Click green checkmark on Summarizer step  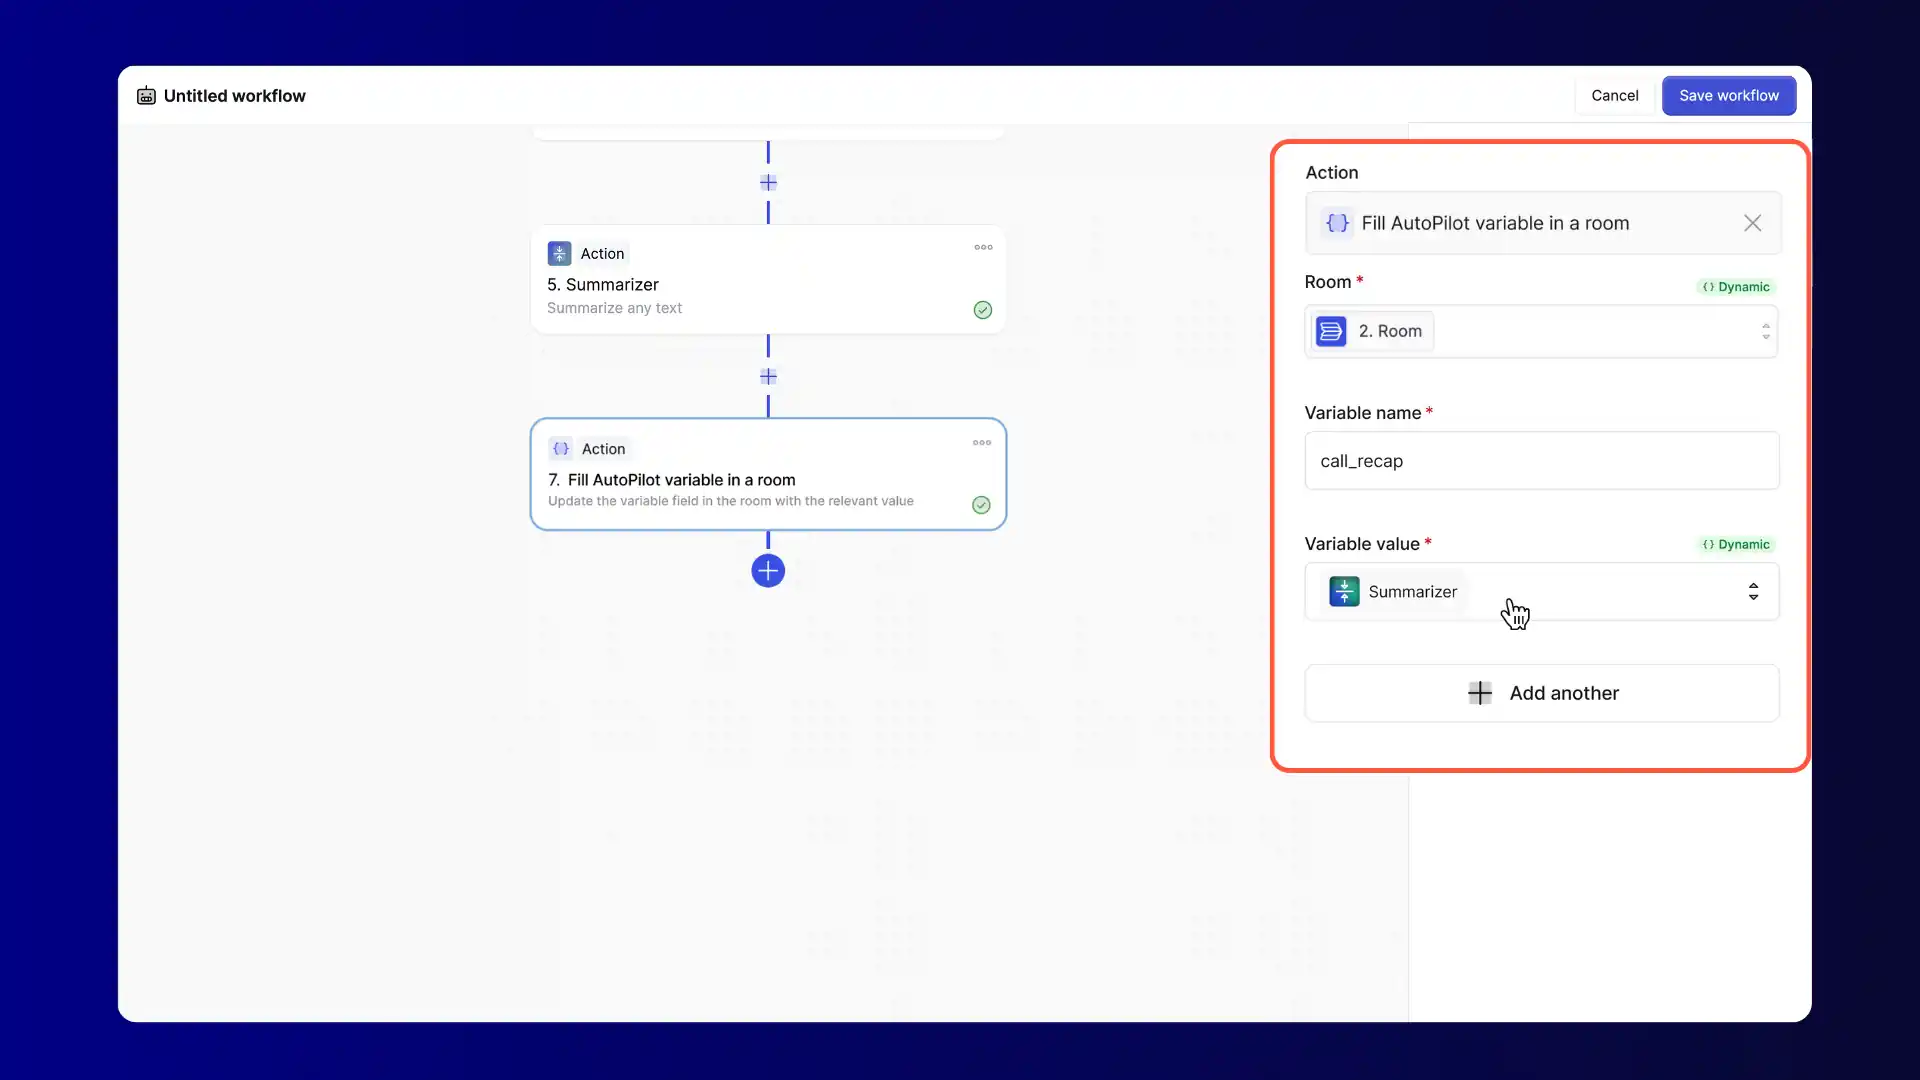click(x=982, y=310)
